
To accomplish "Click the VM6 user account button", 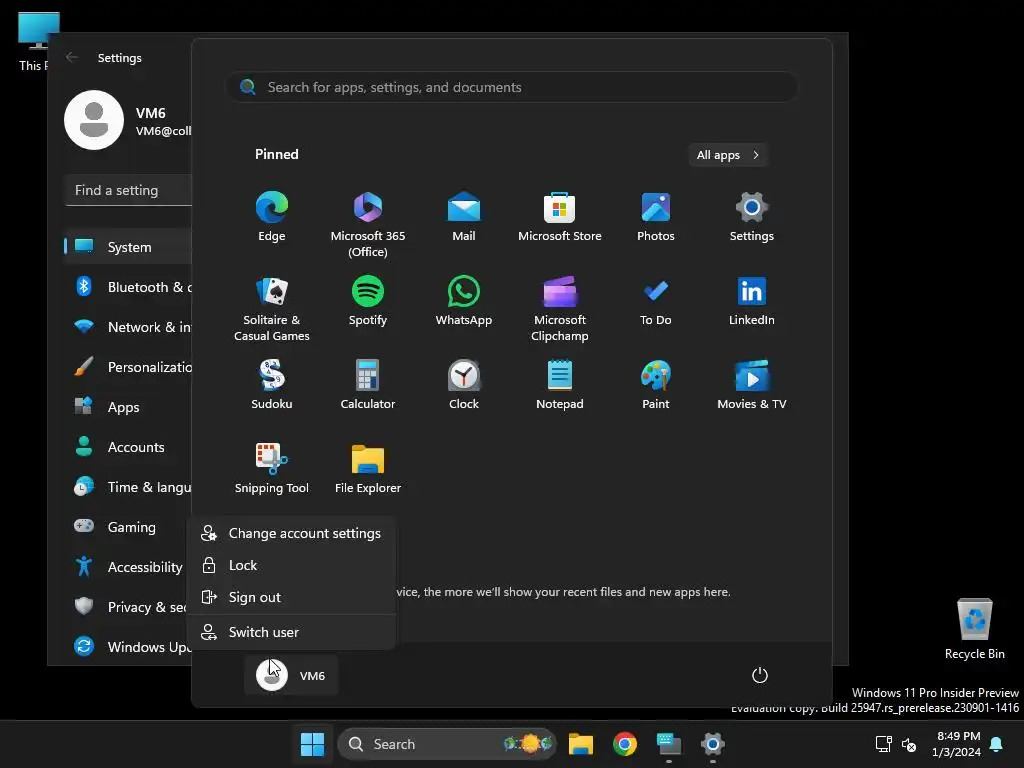I will (291, 675).
